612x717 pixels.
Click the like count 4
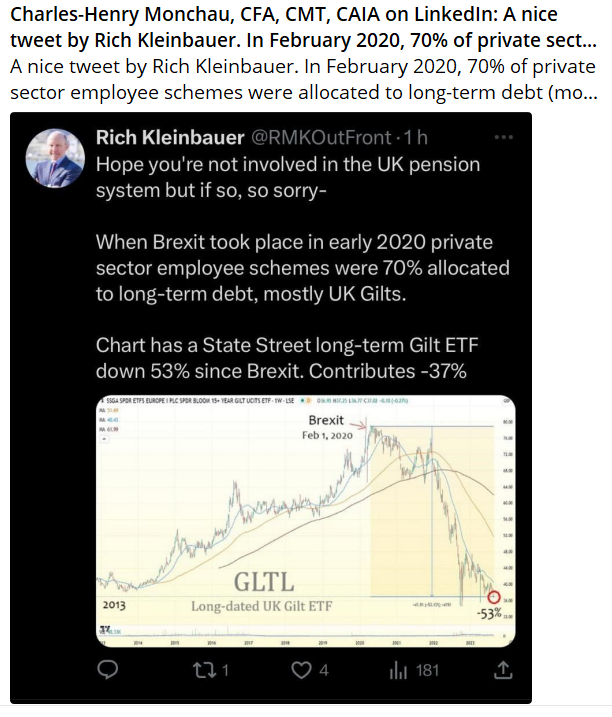pyautogui.click(x=323, y=670)
